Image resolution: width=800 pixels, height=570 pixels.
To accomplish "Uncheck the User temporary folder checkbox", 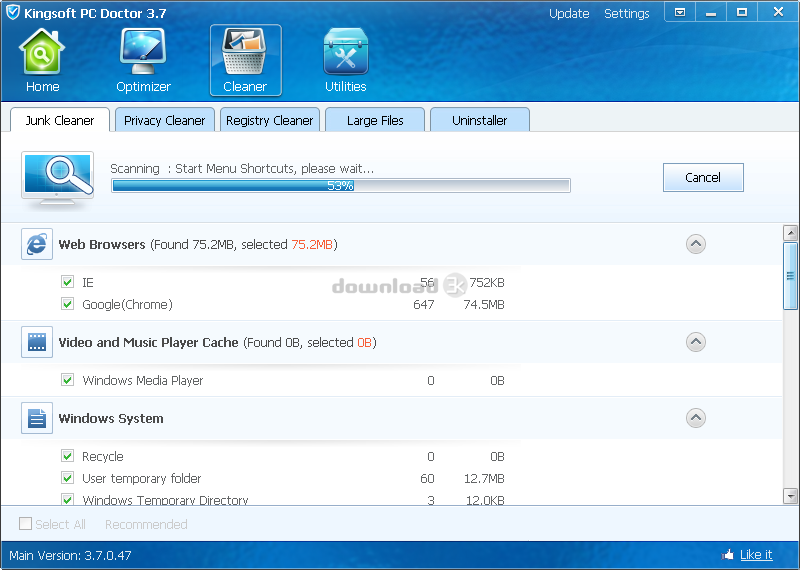I will pyautogui.click(x=67, y=478).
